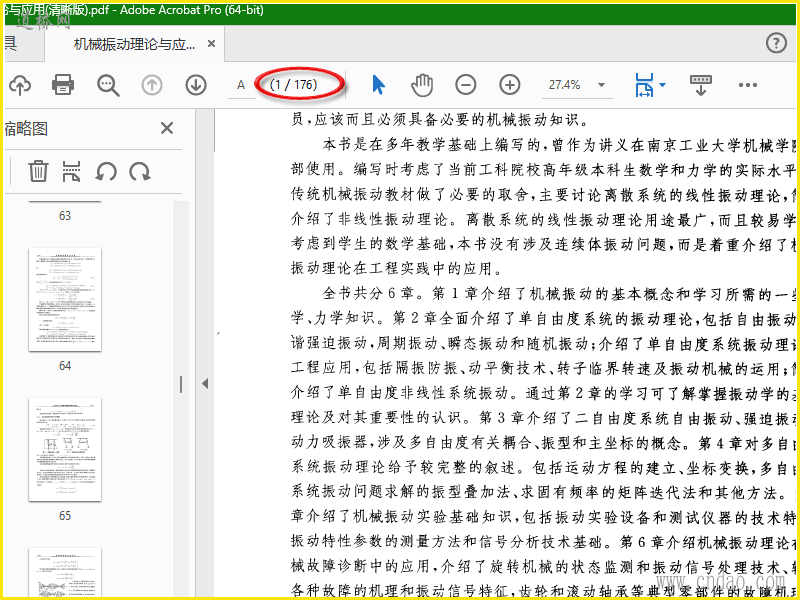Select the 机械振动理论与应 document tab
Viewport: 800px width, 600px height.
click(134, 44)
